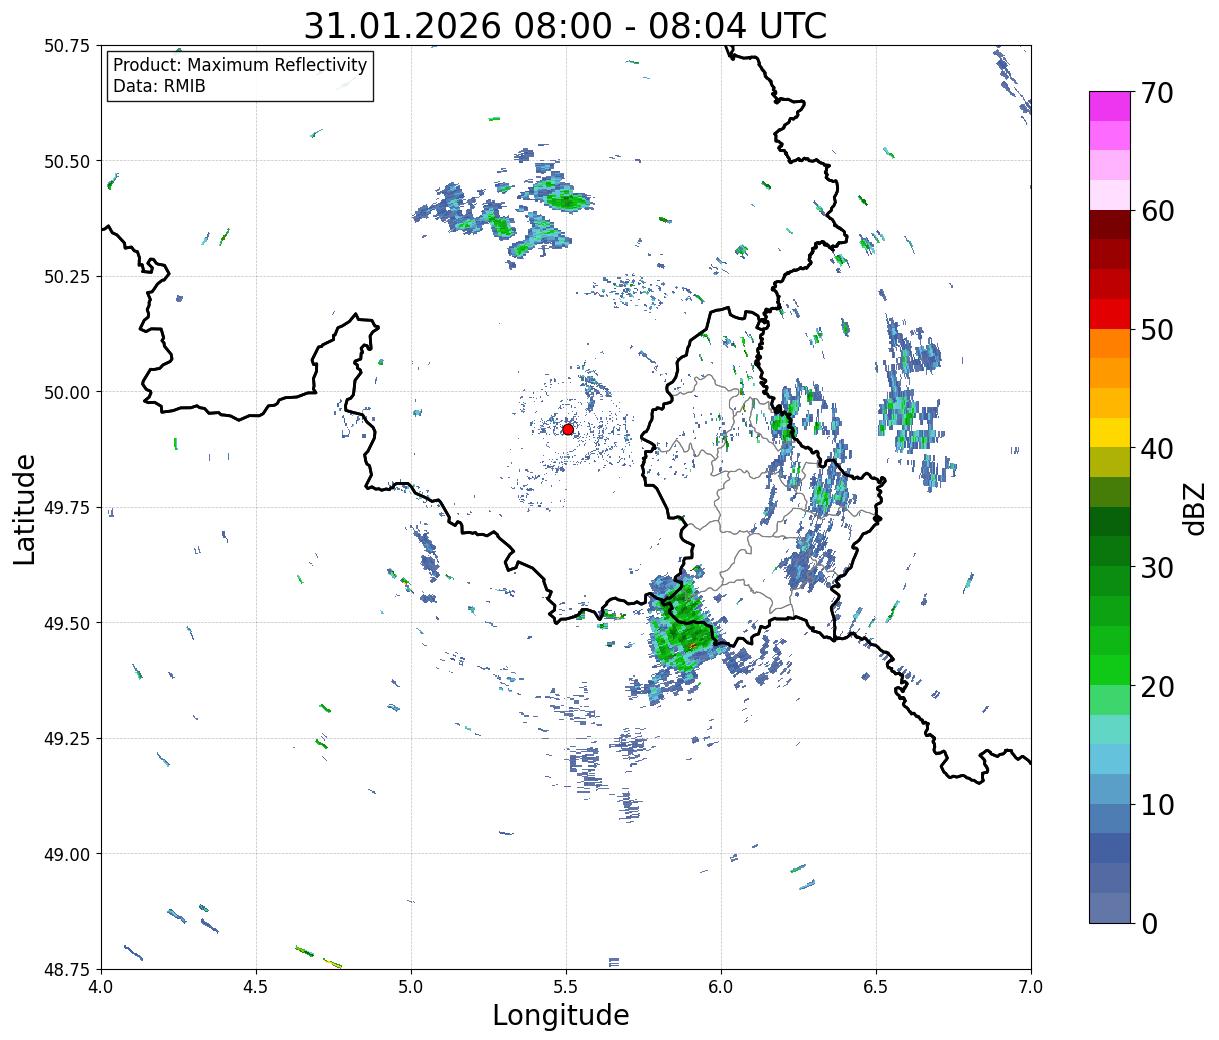Click the 'Product: Maximum Reflectivity' legend text
The width and height of the screenshot is (1219, 1040).
click(240, 65)
